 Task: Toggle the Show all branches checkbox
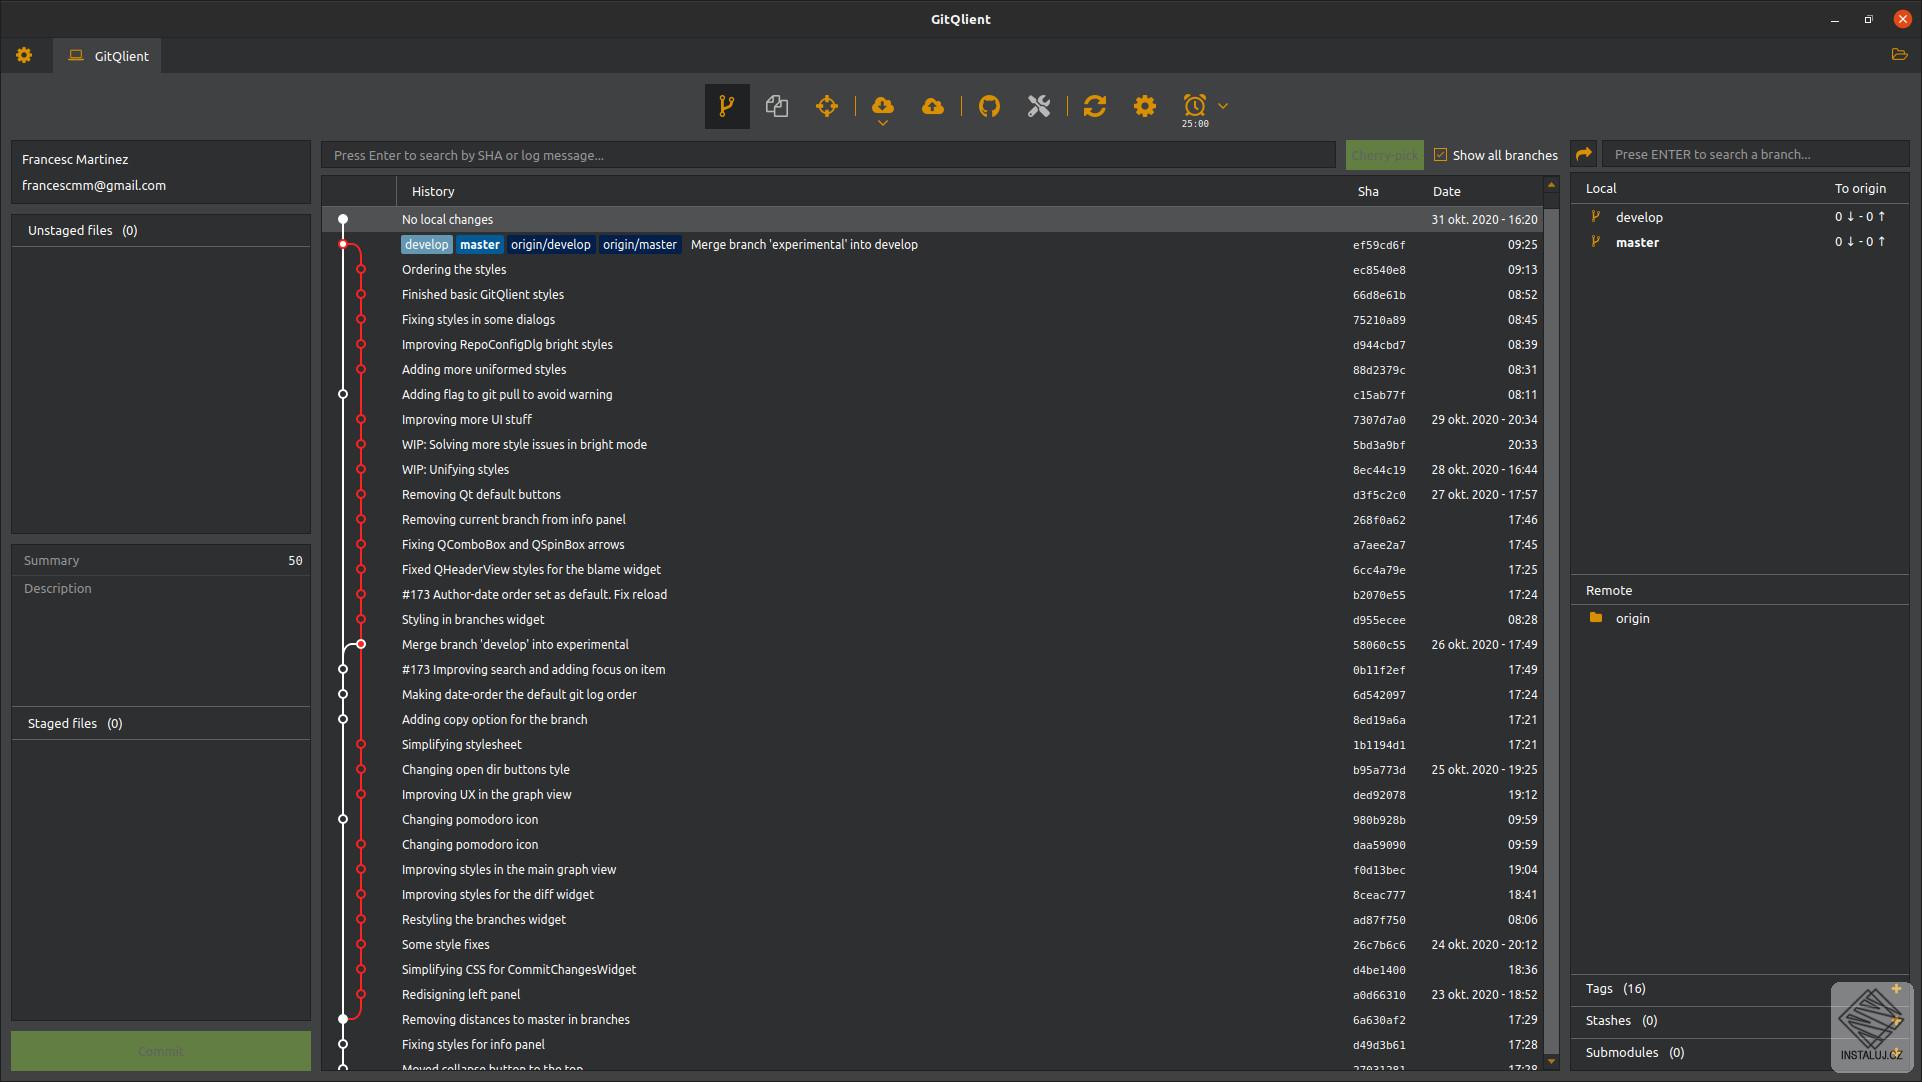point(1440,155)
